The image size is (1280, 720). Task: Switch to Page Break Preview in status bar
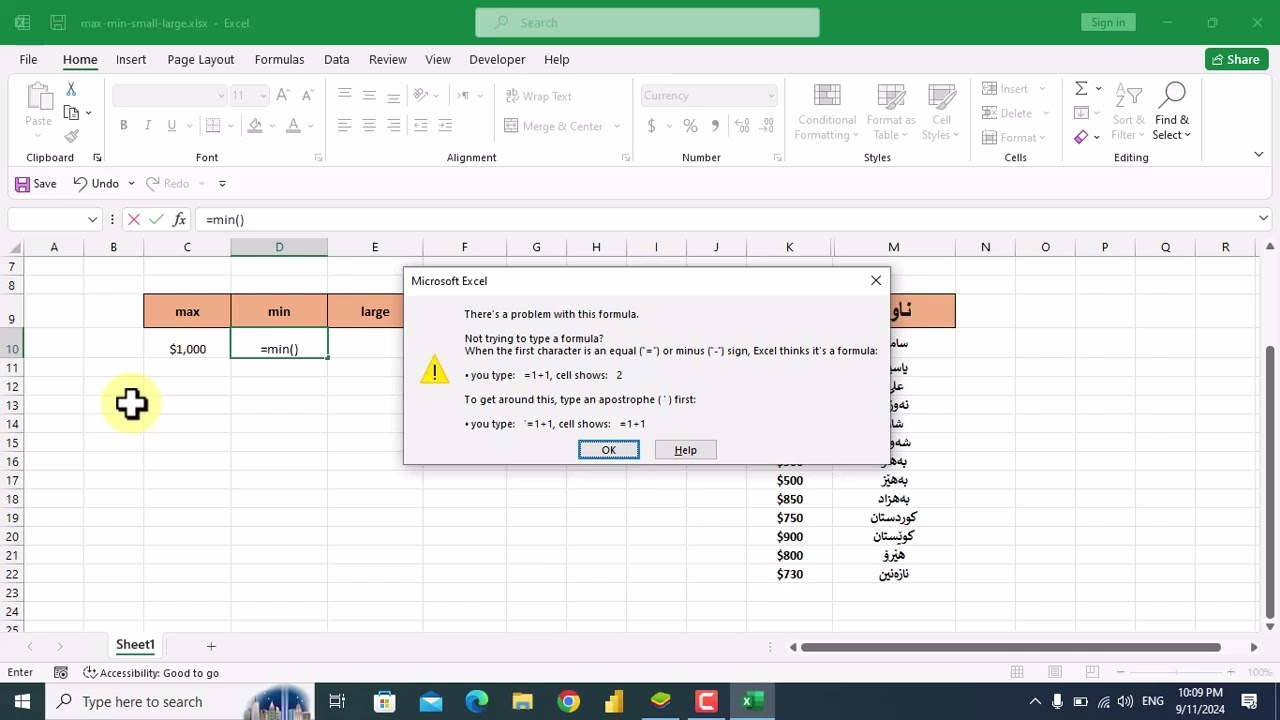point(1093,673)
